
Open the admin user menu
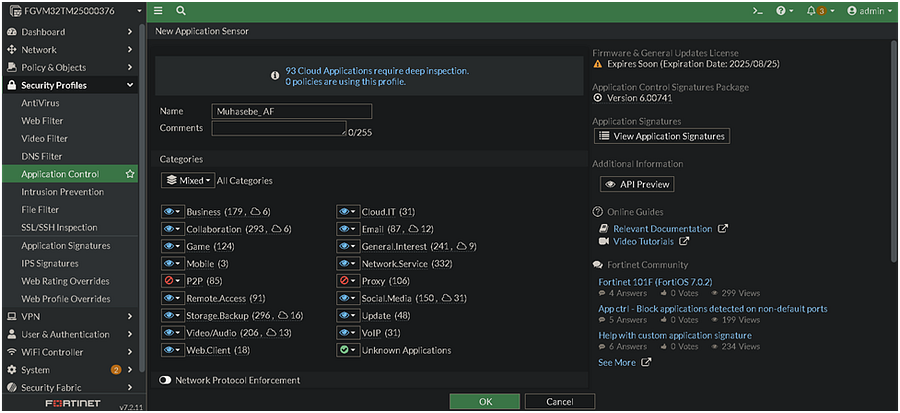coord(868,11)
